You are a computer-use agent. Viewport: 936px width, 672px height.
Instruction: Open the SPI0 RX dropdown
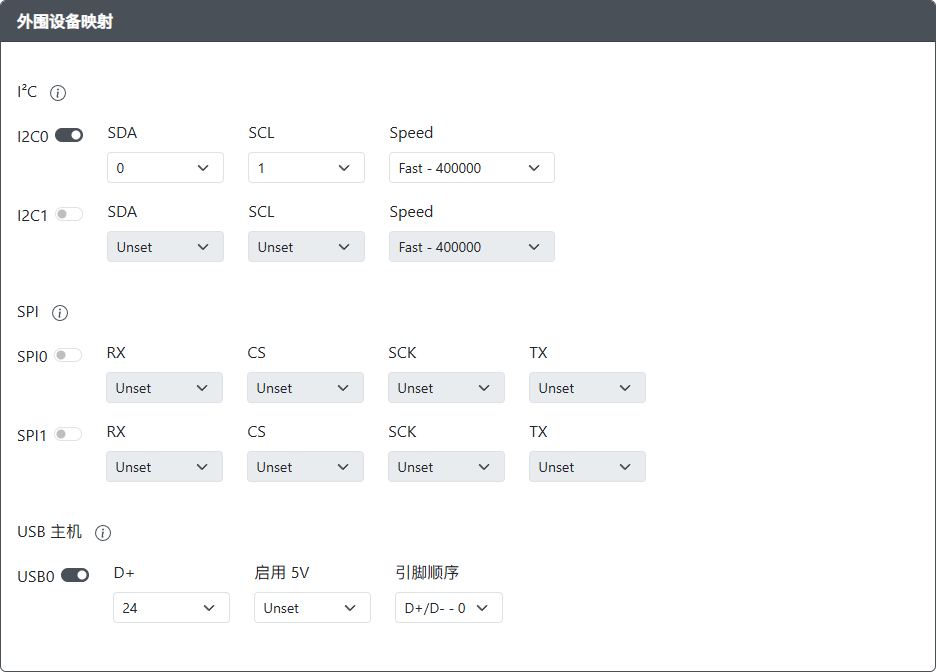point(164,388)
